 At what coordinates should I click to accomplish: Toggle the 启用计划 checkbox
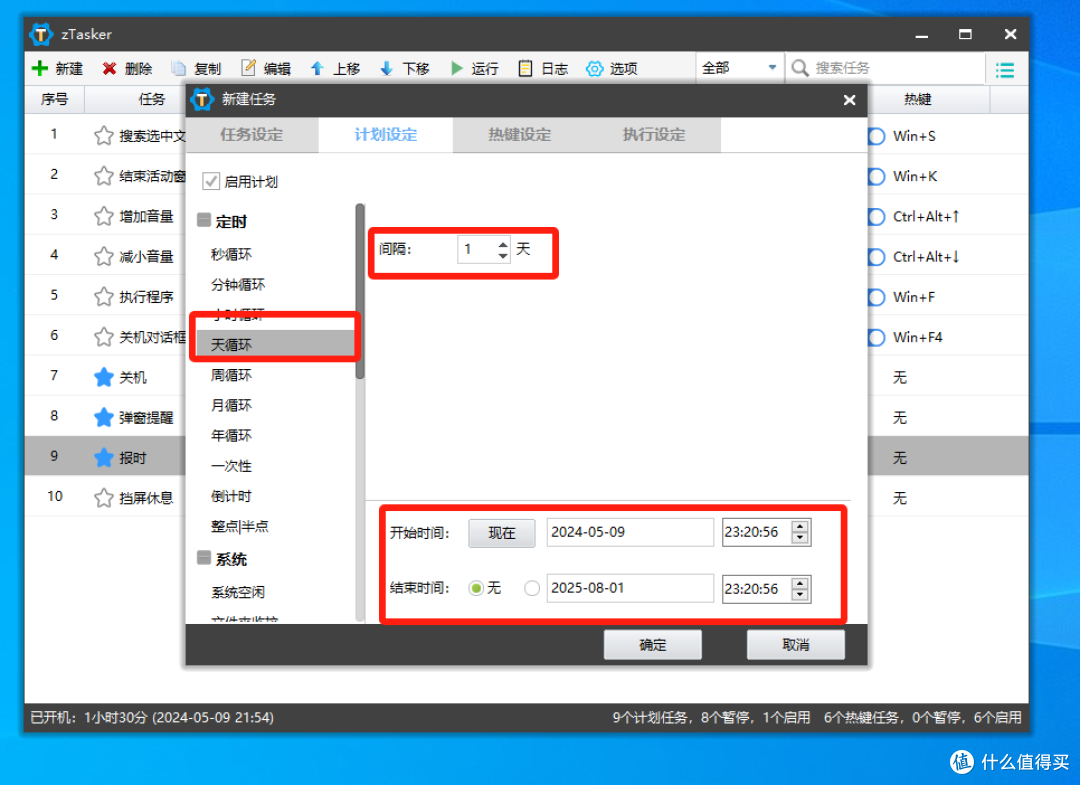pos(211,181)
